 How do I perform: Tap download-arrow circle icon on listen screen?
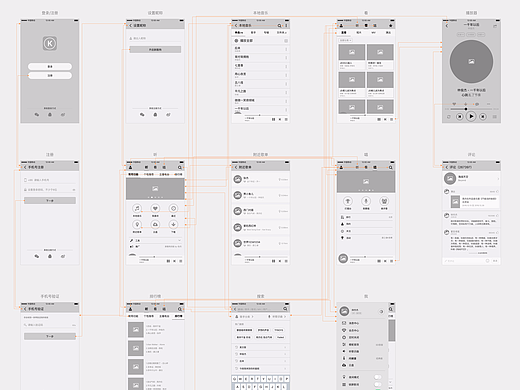tap(173, 224)
